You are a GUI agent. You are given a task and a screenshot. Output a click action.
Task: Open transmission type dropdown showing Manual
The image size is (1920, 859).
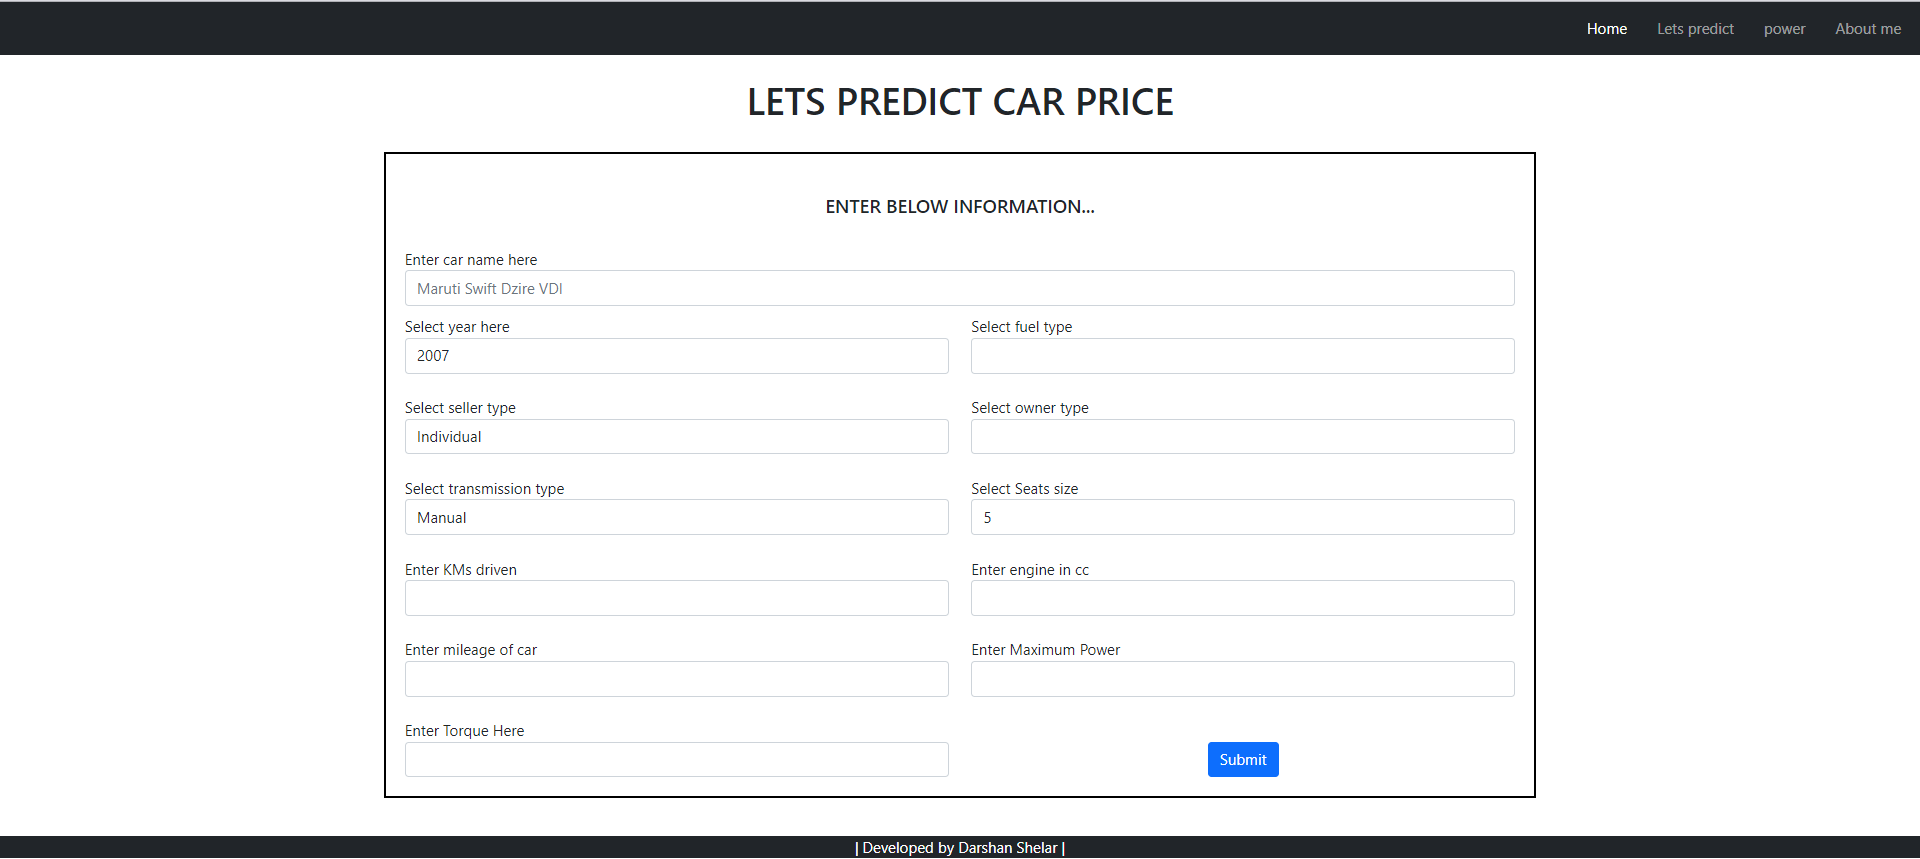[x=676, y=517]
